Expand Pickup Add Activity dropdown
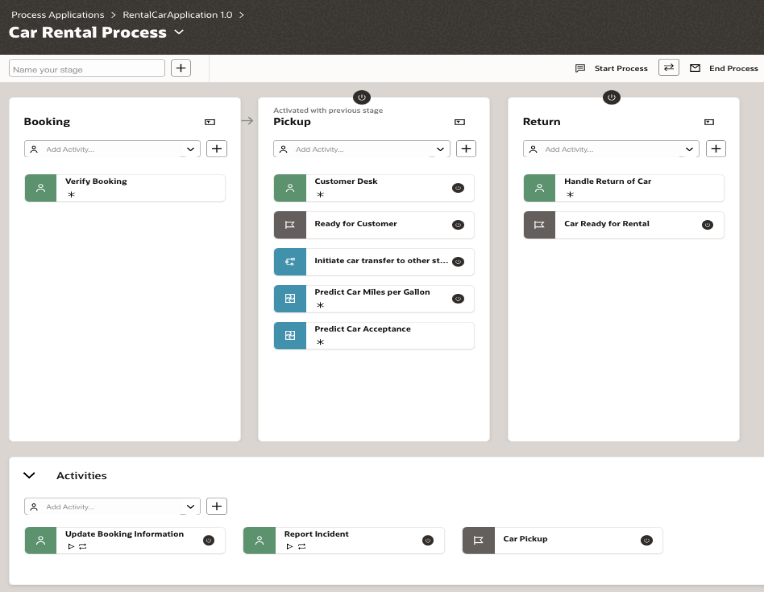 pos(440,149)
